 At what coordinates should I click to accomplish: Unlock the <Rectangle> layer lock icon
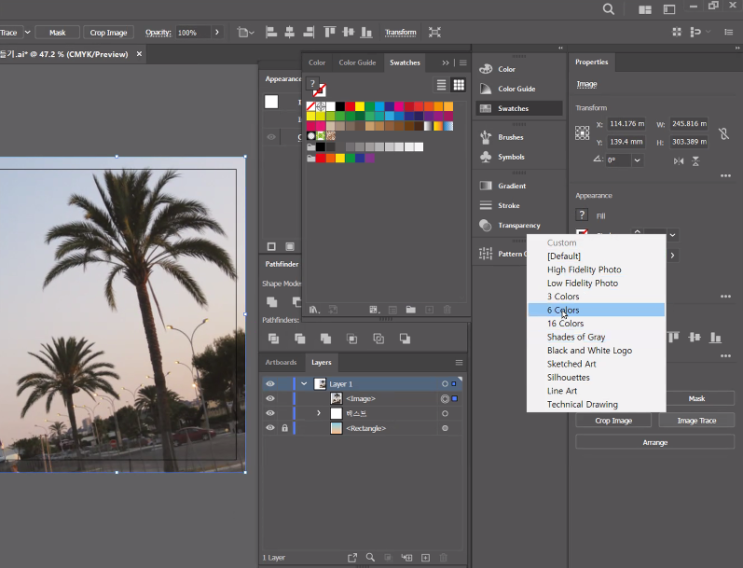pyautogui.click(x=284, y=428)
